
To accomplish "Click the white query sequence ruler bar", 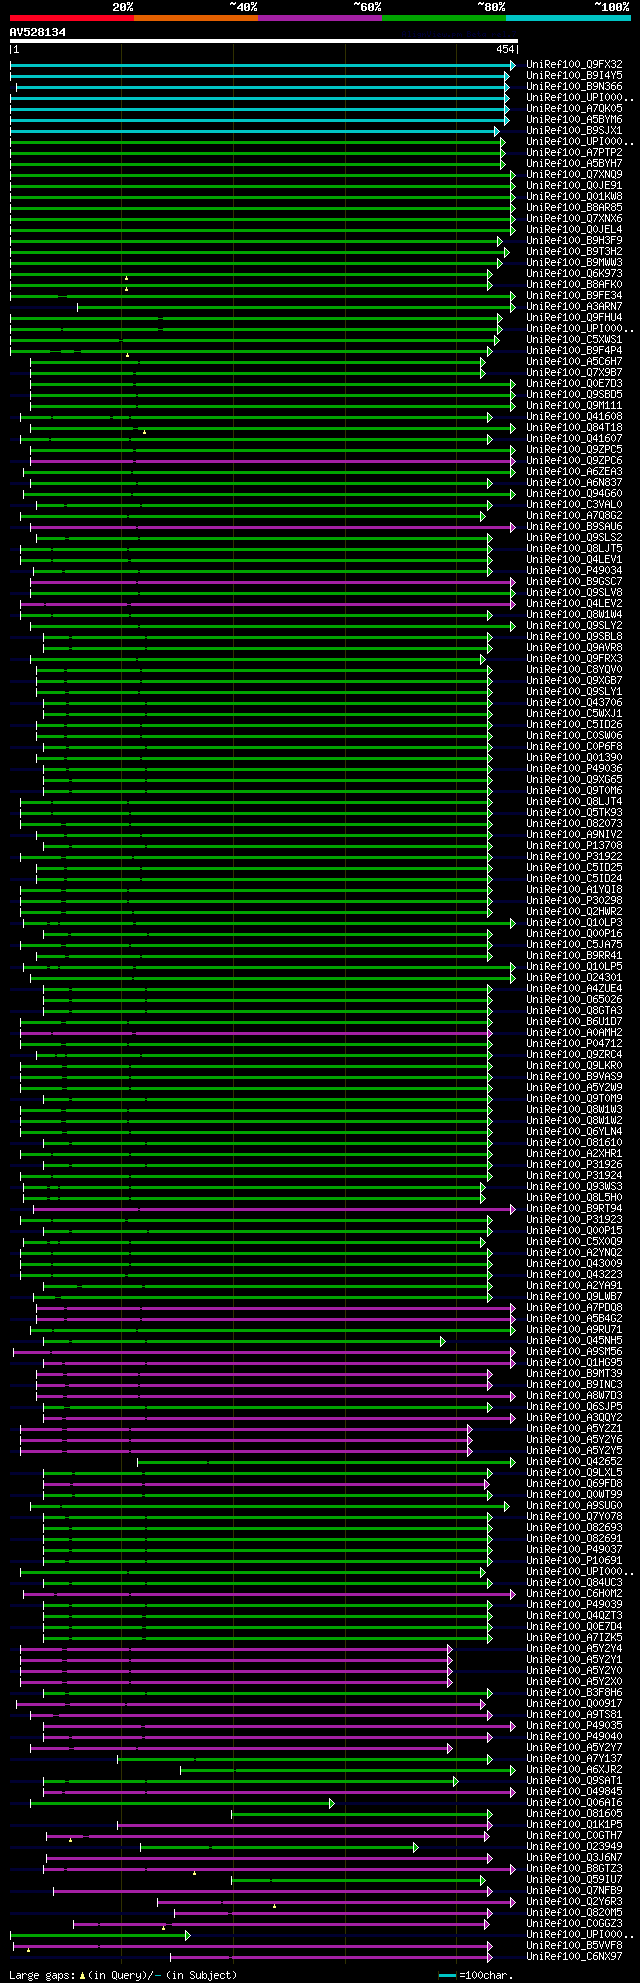I will coord(263,41).
